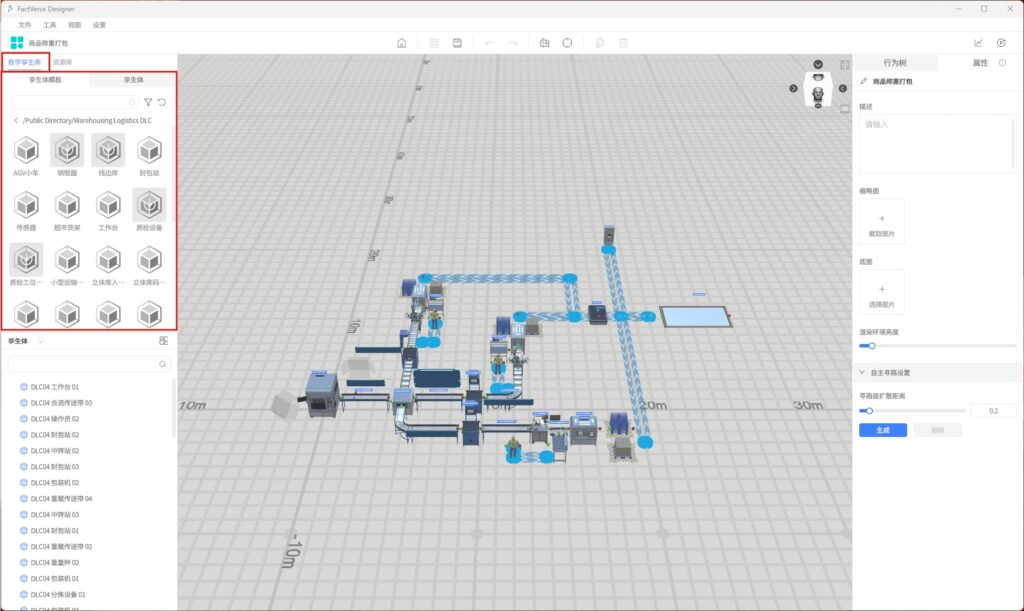Go back from Warehousing Logistics DLC folder
This screenshot has width=1024, height=611.
click(15, 121)
